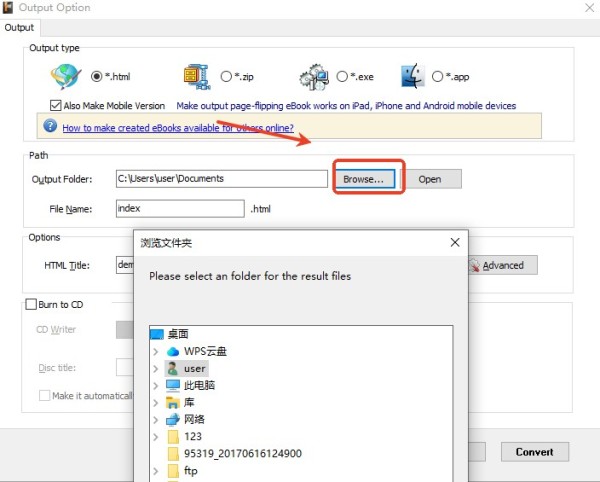Select the 库 label in the tree
The height and width of the screenshot is (482, 600).
(189, 402)
